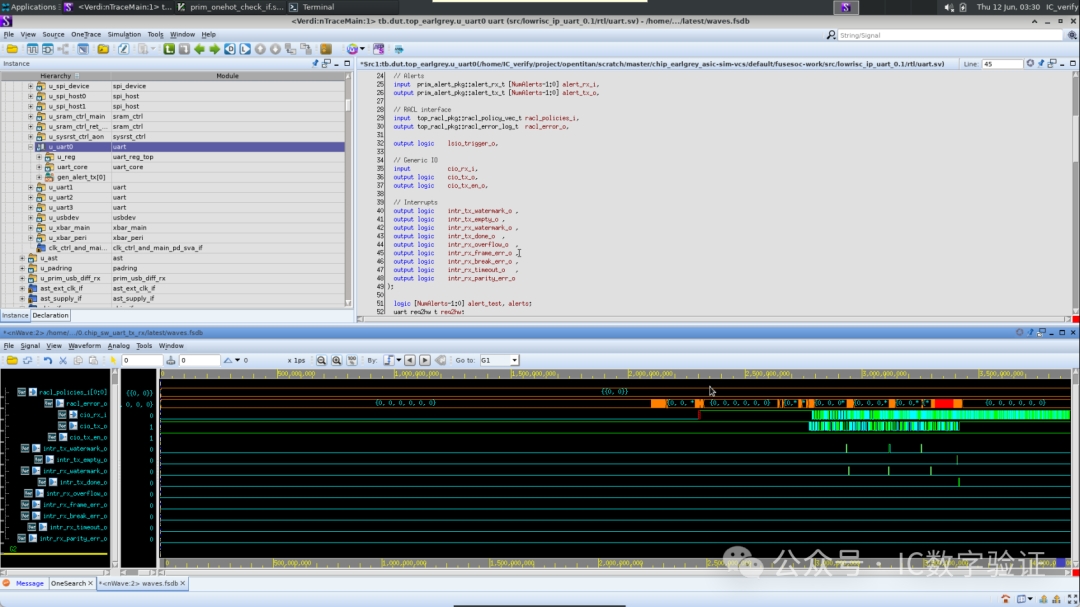Expand the racl_error_o signal group in nWave
This screenshot has height=607, width=1080.
(61, 404)
